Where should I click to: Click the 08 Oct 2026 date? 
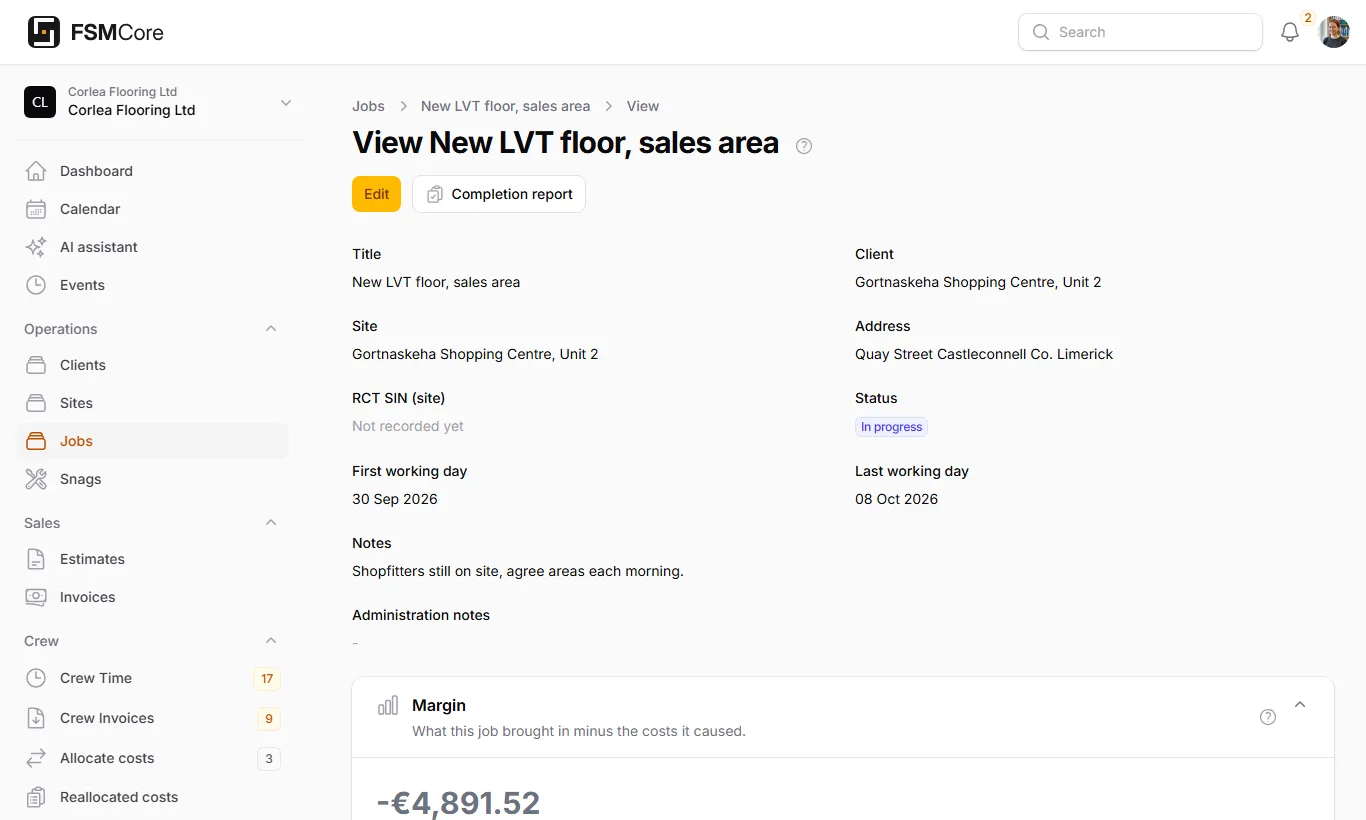coord(896,499)
